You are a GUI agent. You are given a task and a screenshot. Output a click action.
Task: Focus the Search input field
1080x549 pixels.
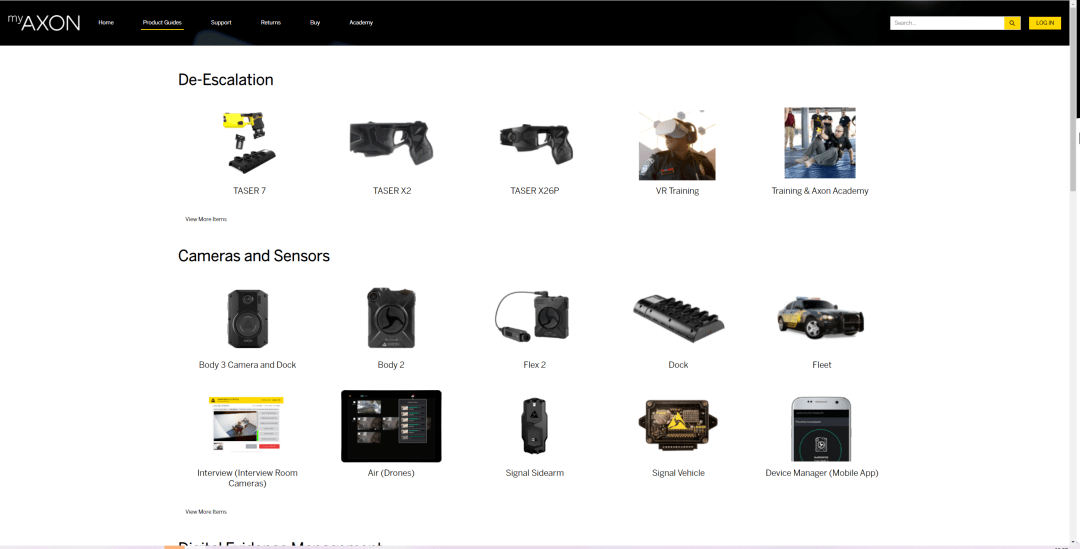click(x=947, y=23)
